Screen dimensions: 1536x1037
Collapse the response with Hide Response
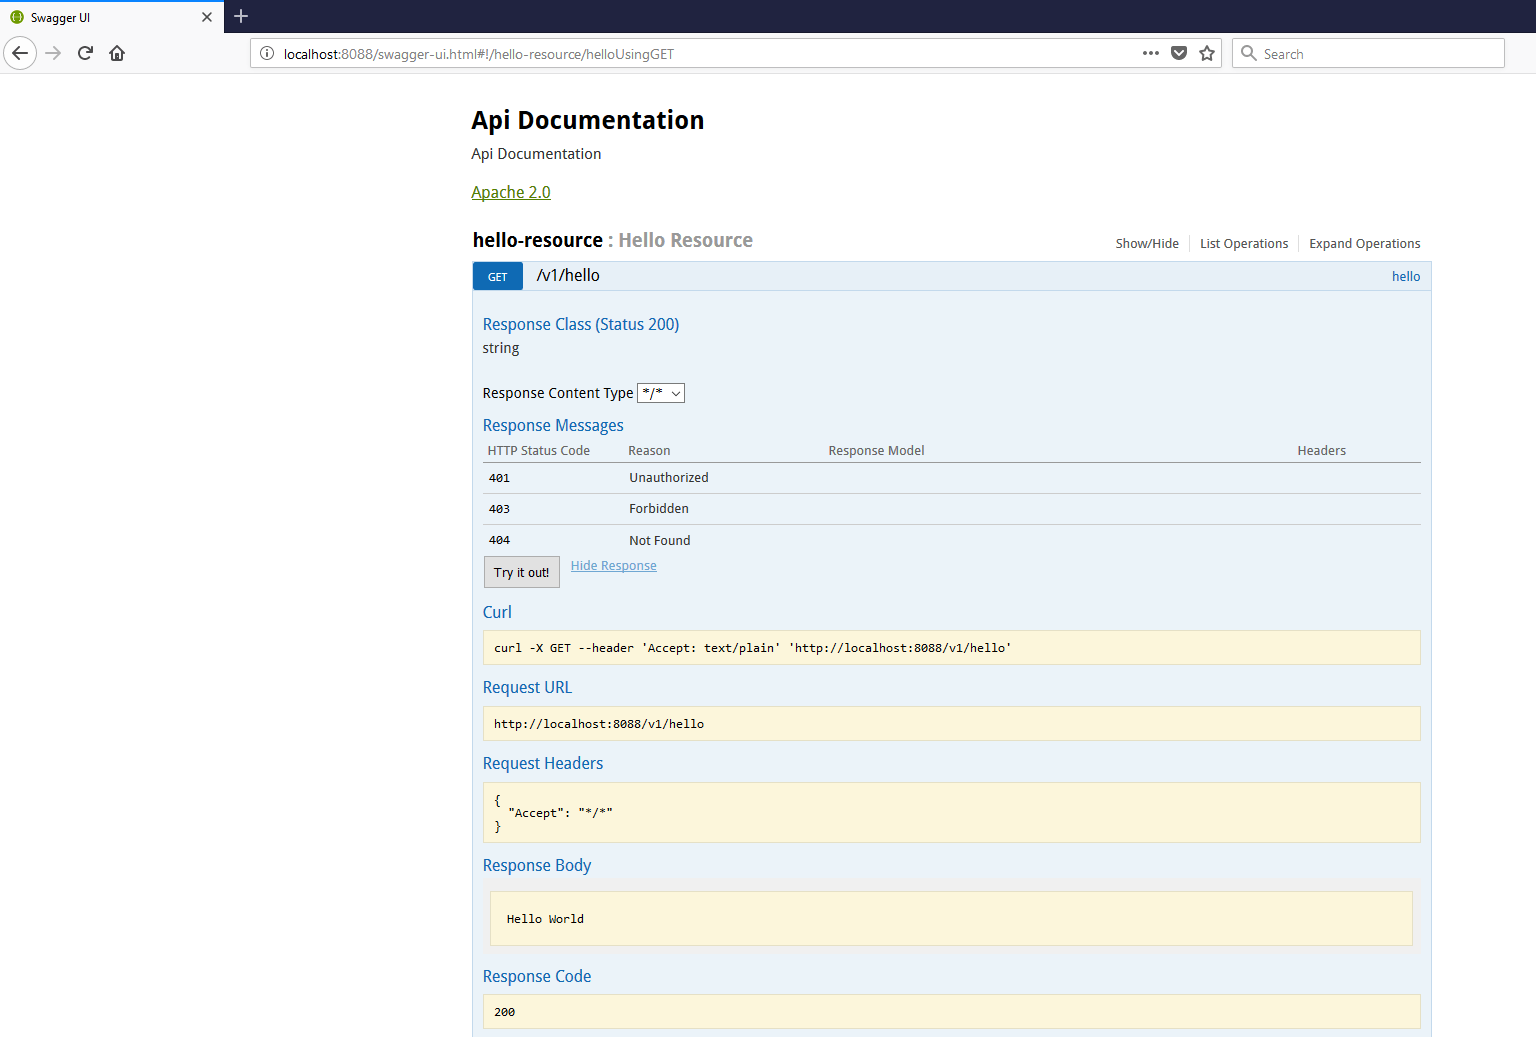(x=613, y=566)
